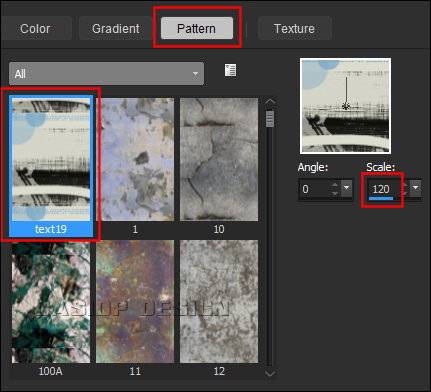The height and width of the screenshot is (392, 431).
Task: Decrease the Angle value with down arrow
Action: coord(335,193)
